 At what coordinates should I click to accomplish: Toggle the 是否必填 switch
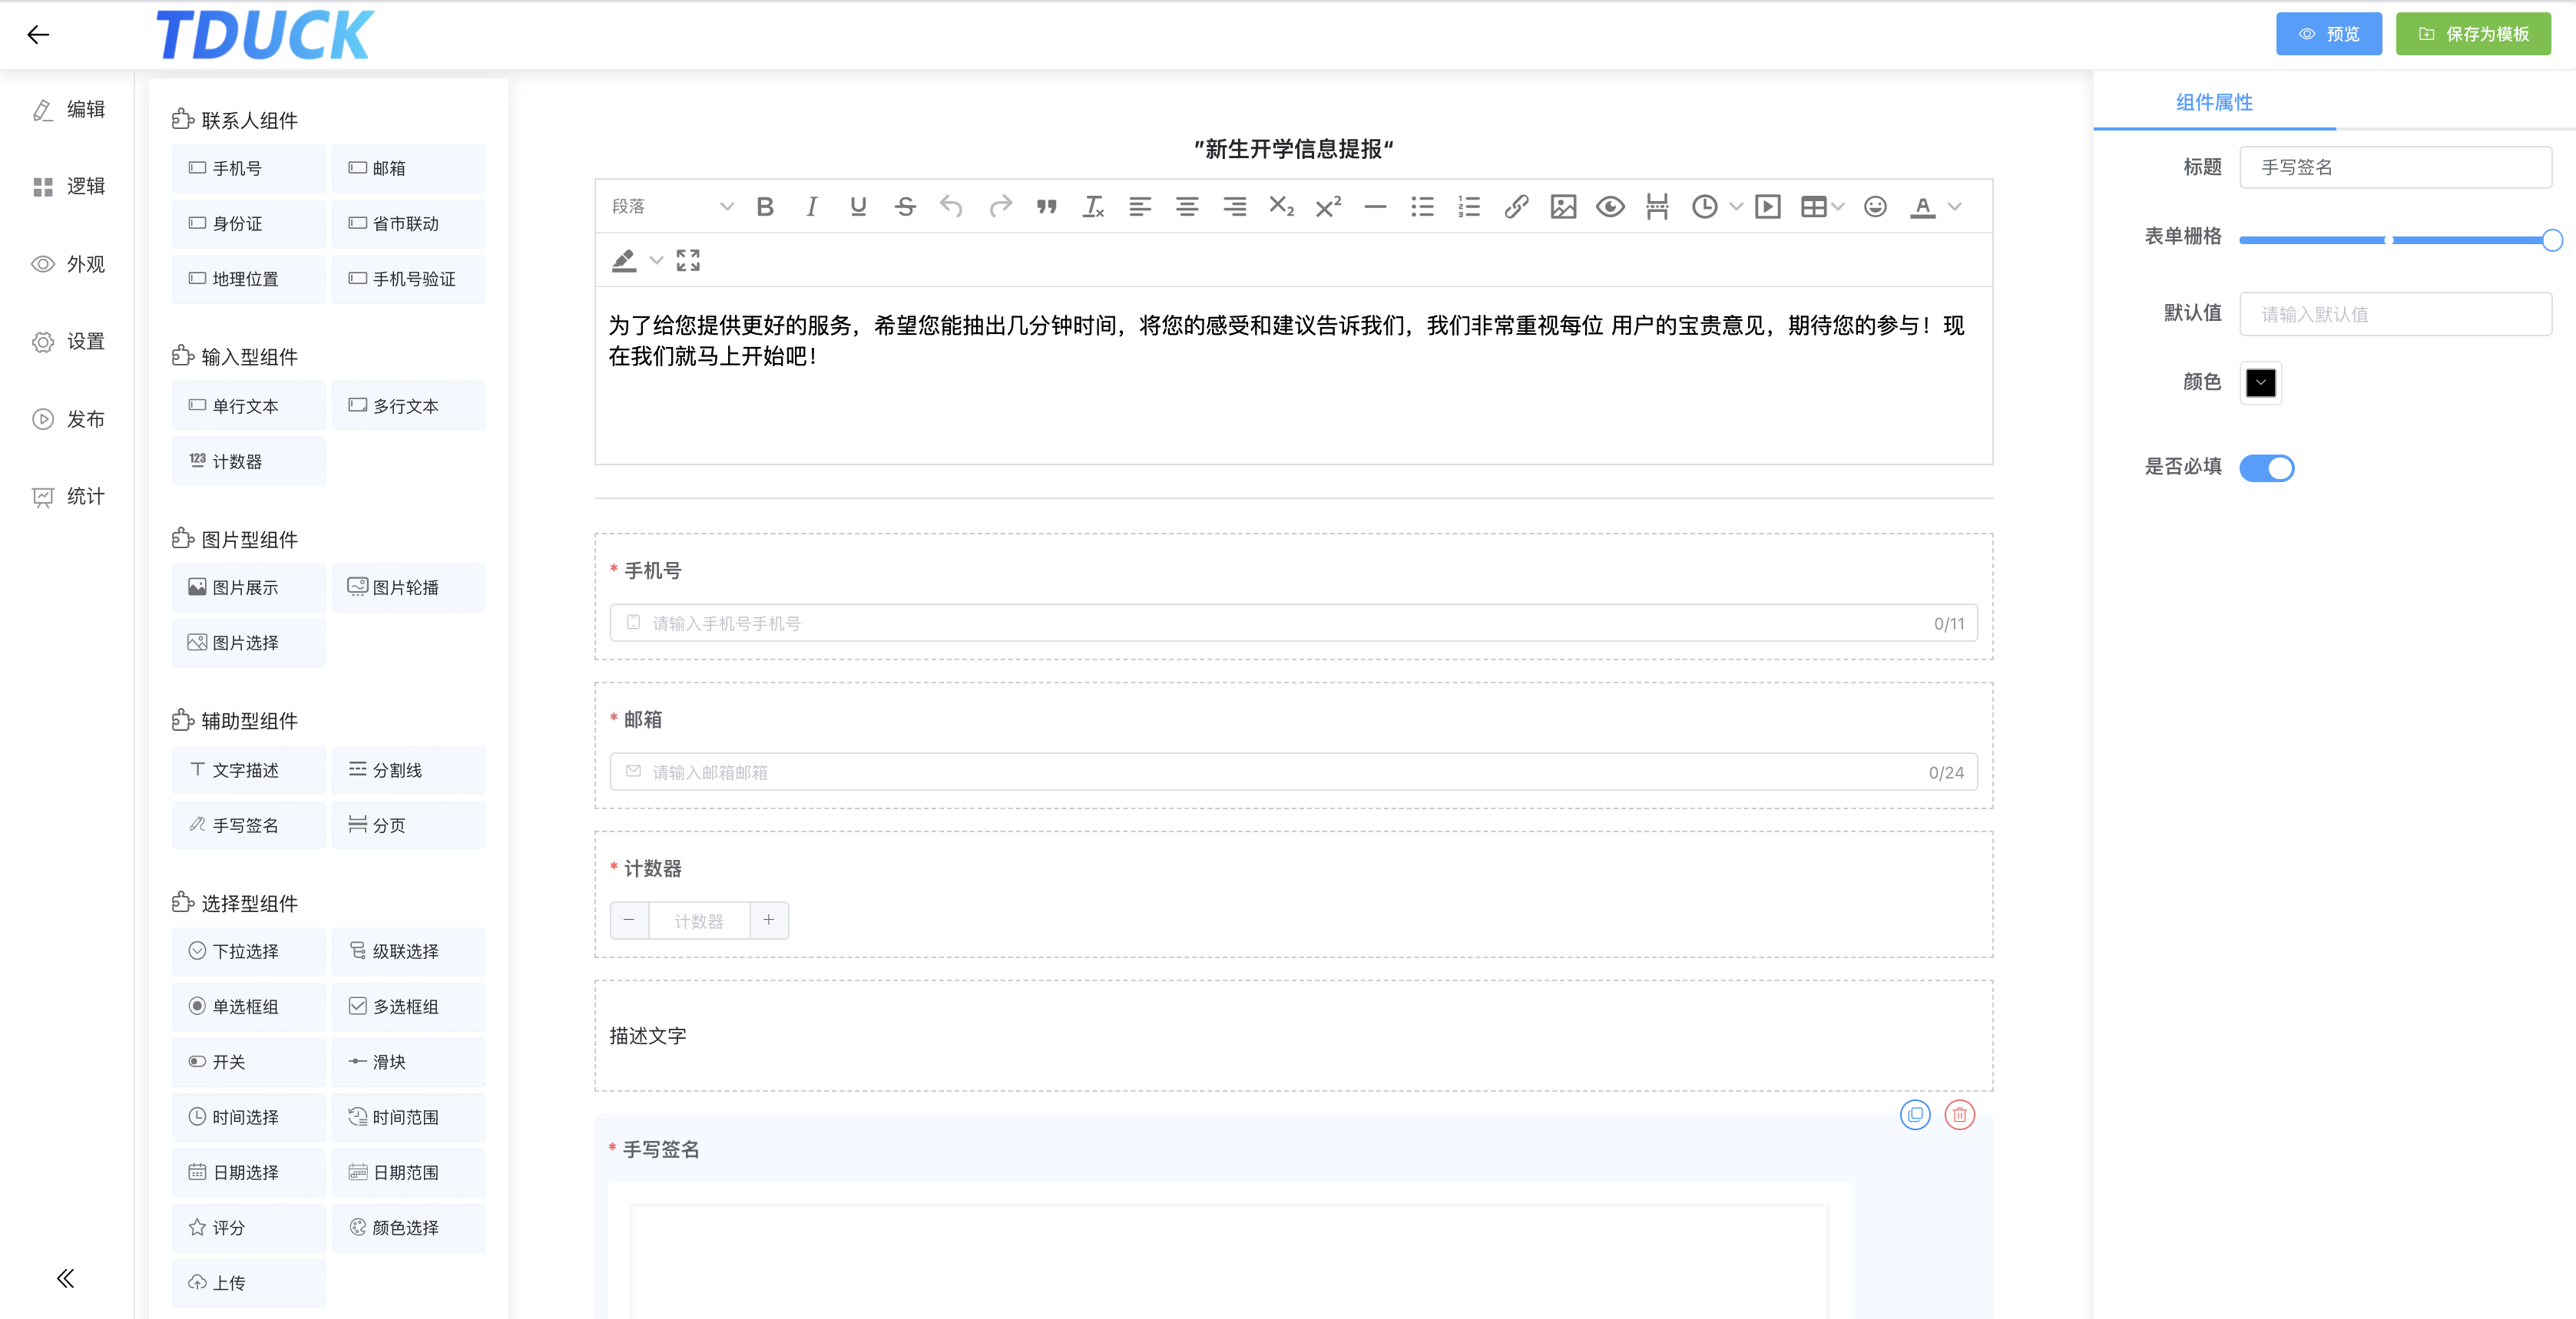2266,468
